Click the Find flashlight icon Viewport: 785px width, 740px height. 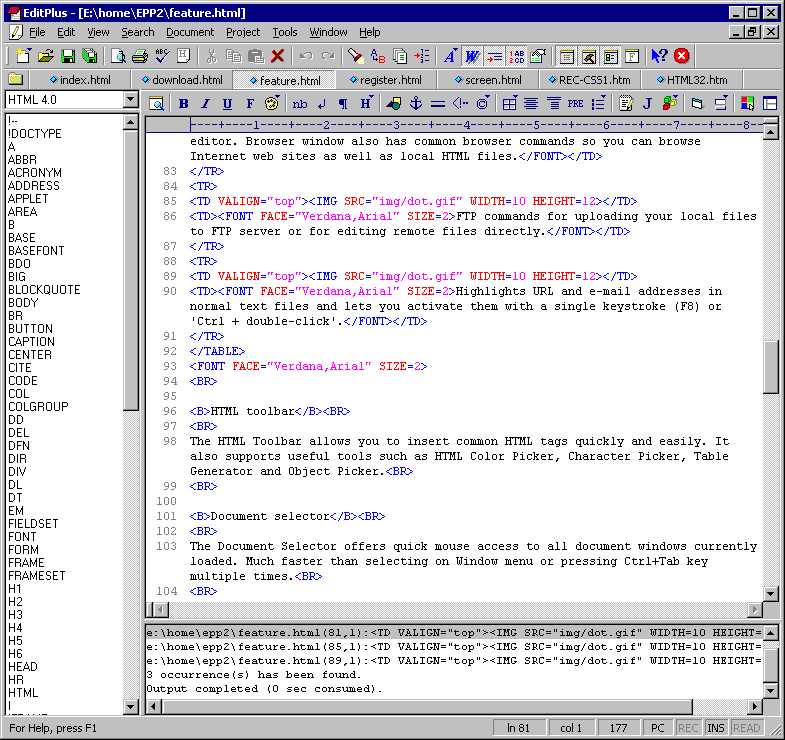coord(354,56)
